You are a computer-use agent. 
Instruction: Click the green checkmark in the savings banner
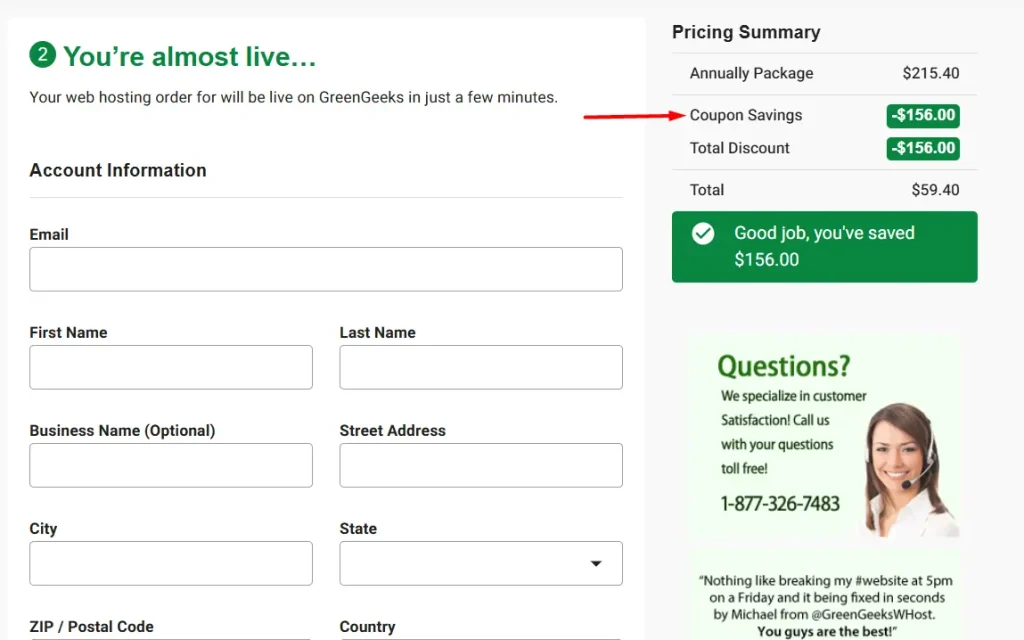coord(702,233)
